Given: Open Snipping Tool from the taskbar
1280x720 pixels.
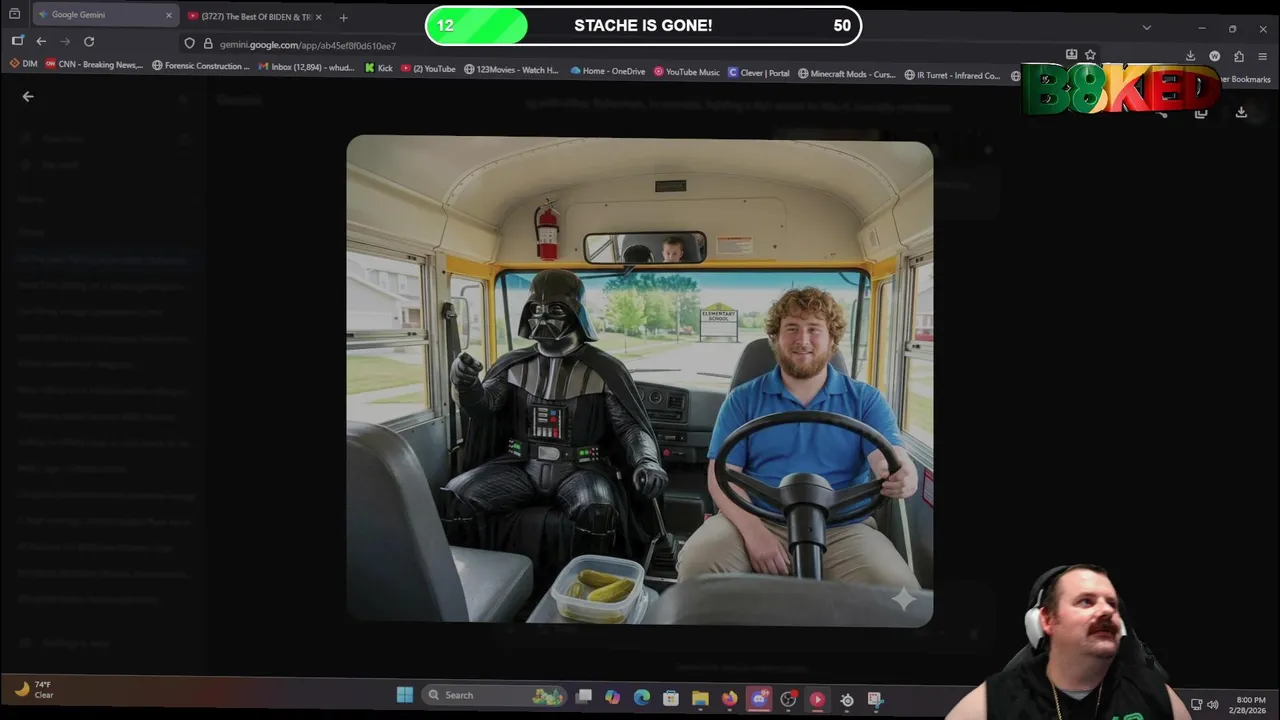Looking at the screenshot, I should [x=875, y=700].
